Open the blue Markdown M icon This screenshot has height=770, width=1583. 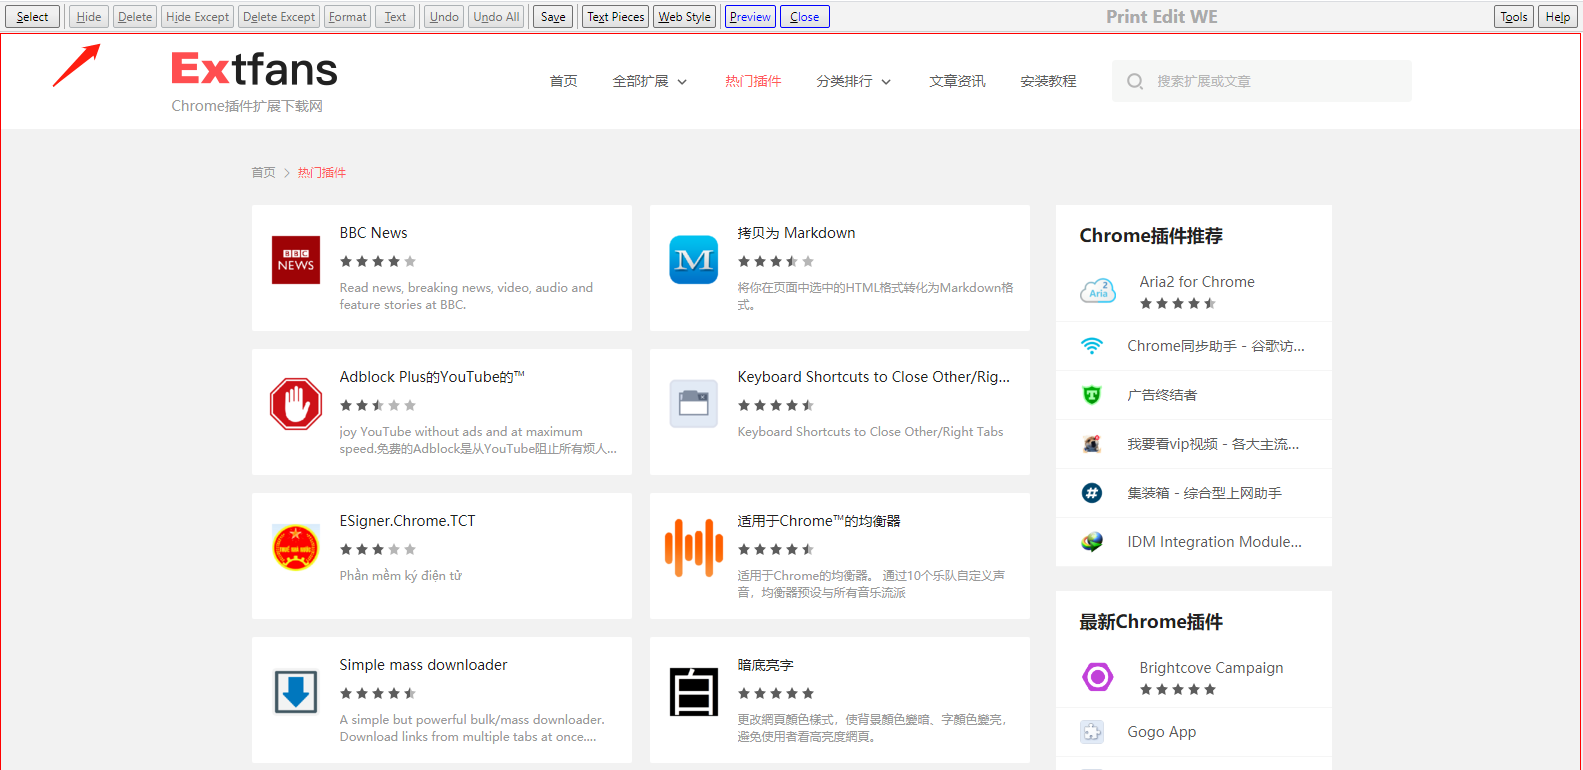(694, 260)
